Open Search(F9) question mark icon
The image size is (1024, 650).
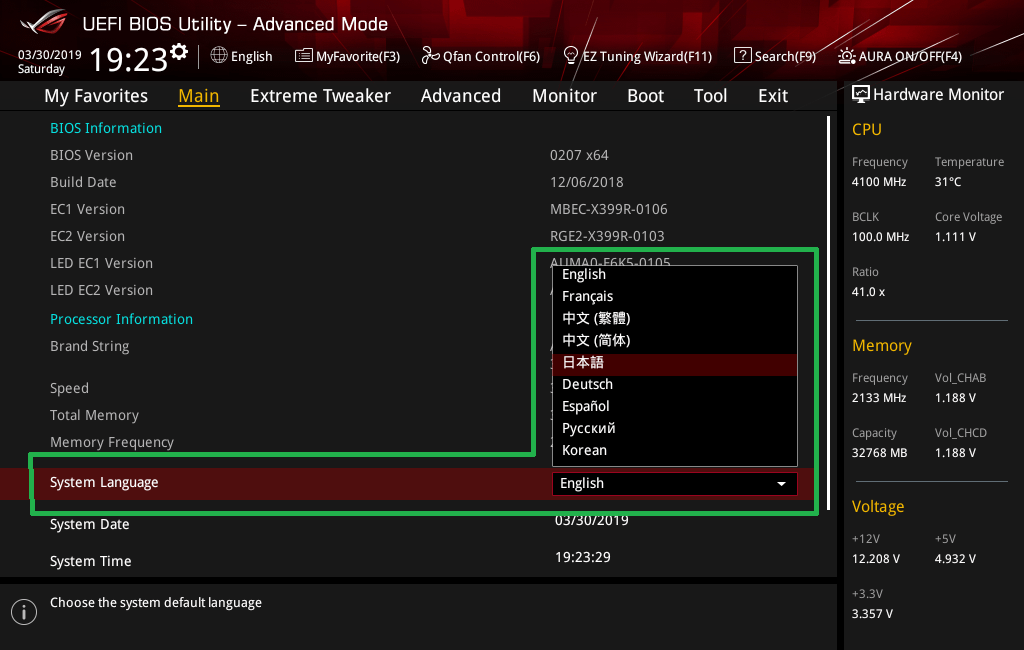tap(743, 56)
